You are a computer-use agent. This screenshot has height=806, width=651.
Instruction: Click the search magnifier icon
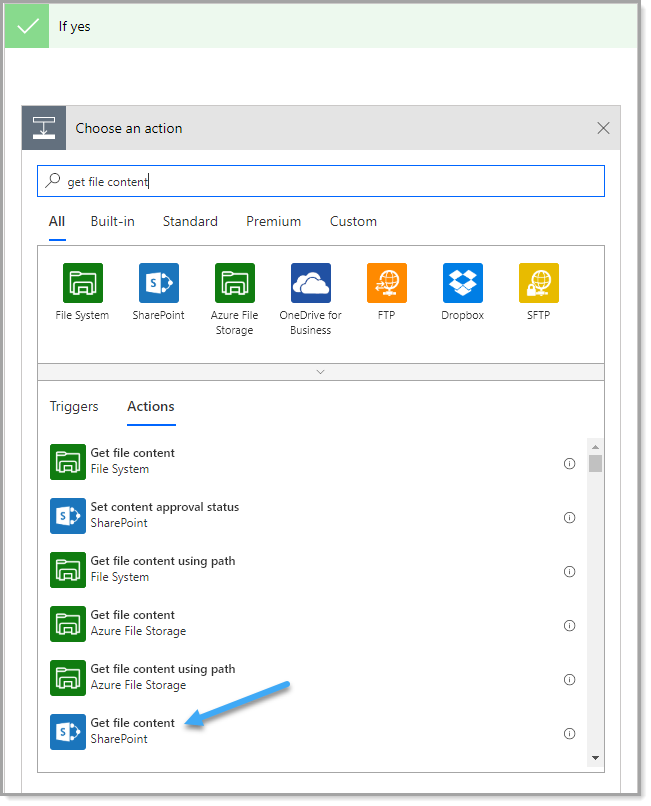[52, 180]
